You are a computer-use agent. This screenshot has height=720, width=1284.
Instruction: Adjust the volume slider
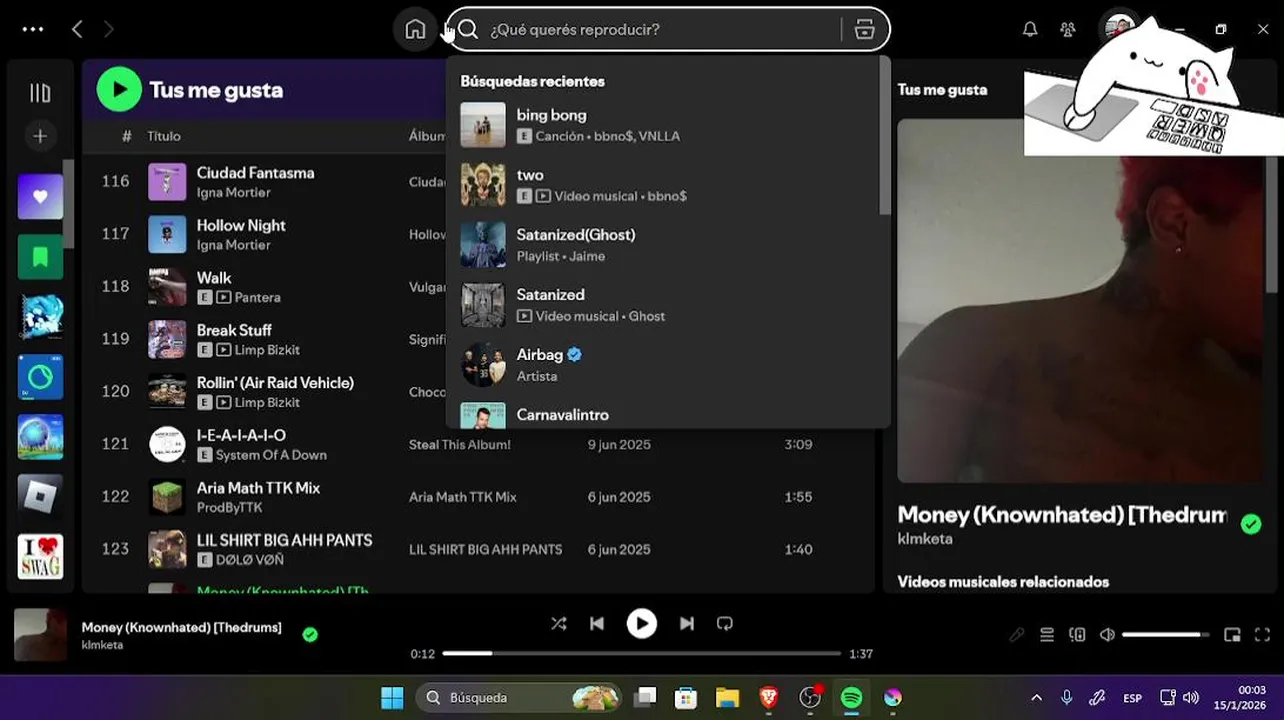point(1166,635)
